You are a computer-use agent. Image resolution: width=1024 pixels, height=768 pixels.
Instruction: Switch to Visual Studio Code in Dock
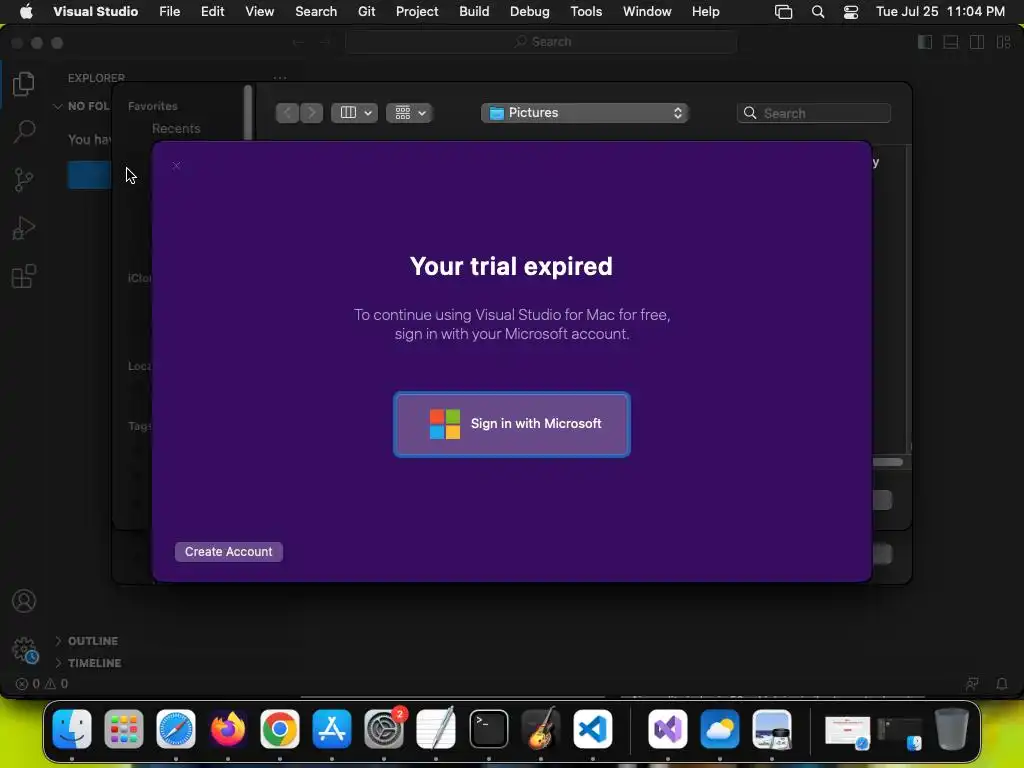click(x=593, y=729)
